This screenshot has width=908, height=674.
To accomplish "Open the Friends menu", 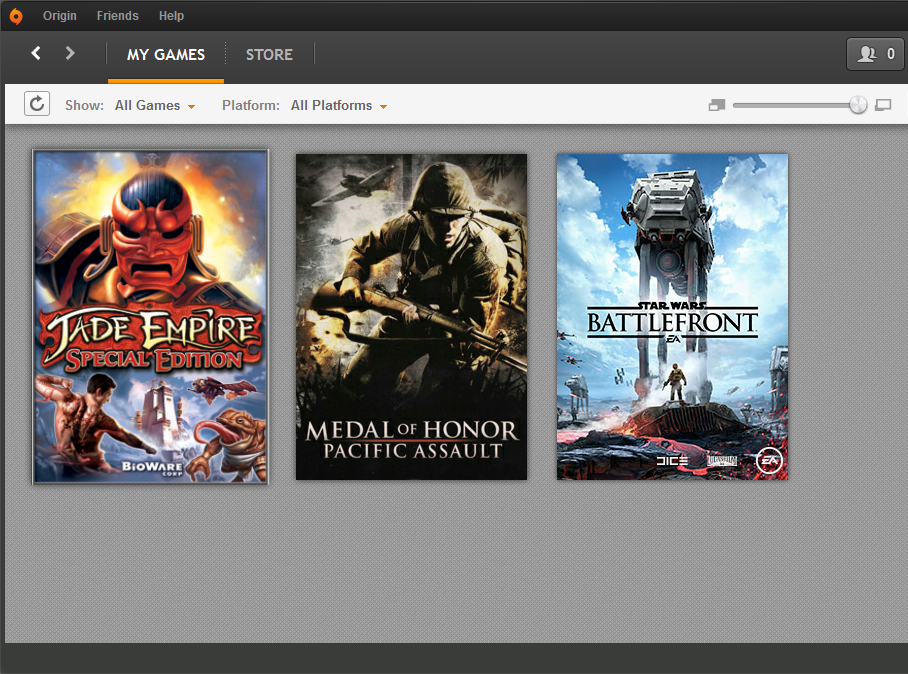I will click(118, 16).
